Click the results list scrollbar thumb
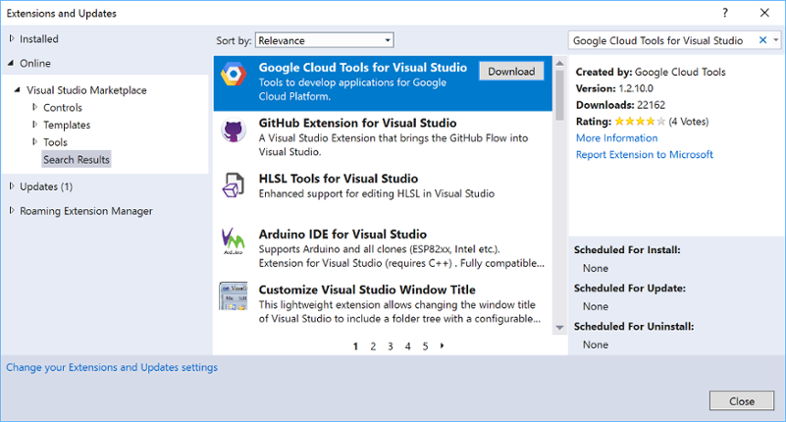 click(559, 95)
